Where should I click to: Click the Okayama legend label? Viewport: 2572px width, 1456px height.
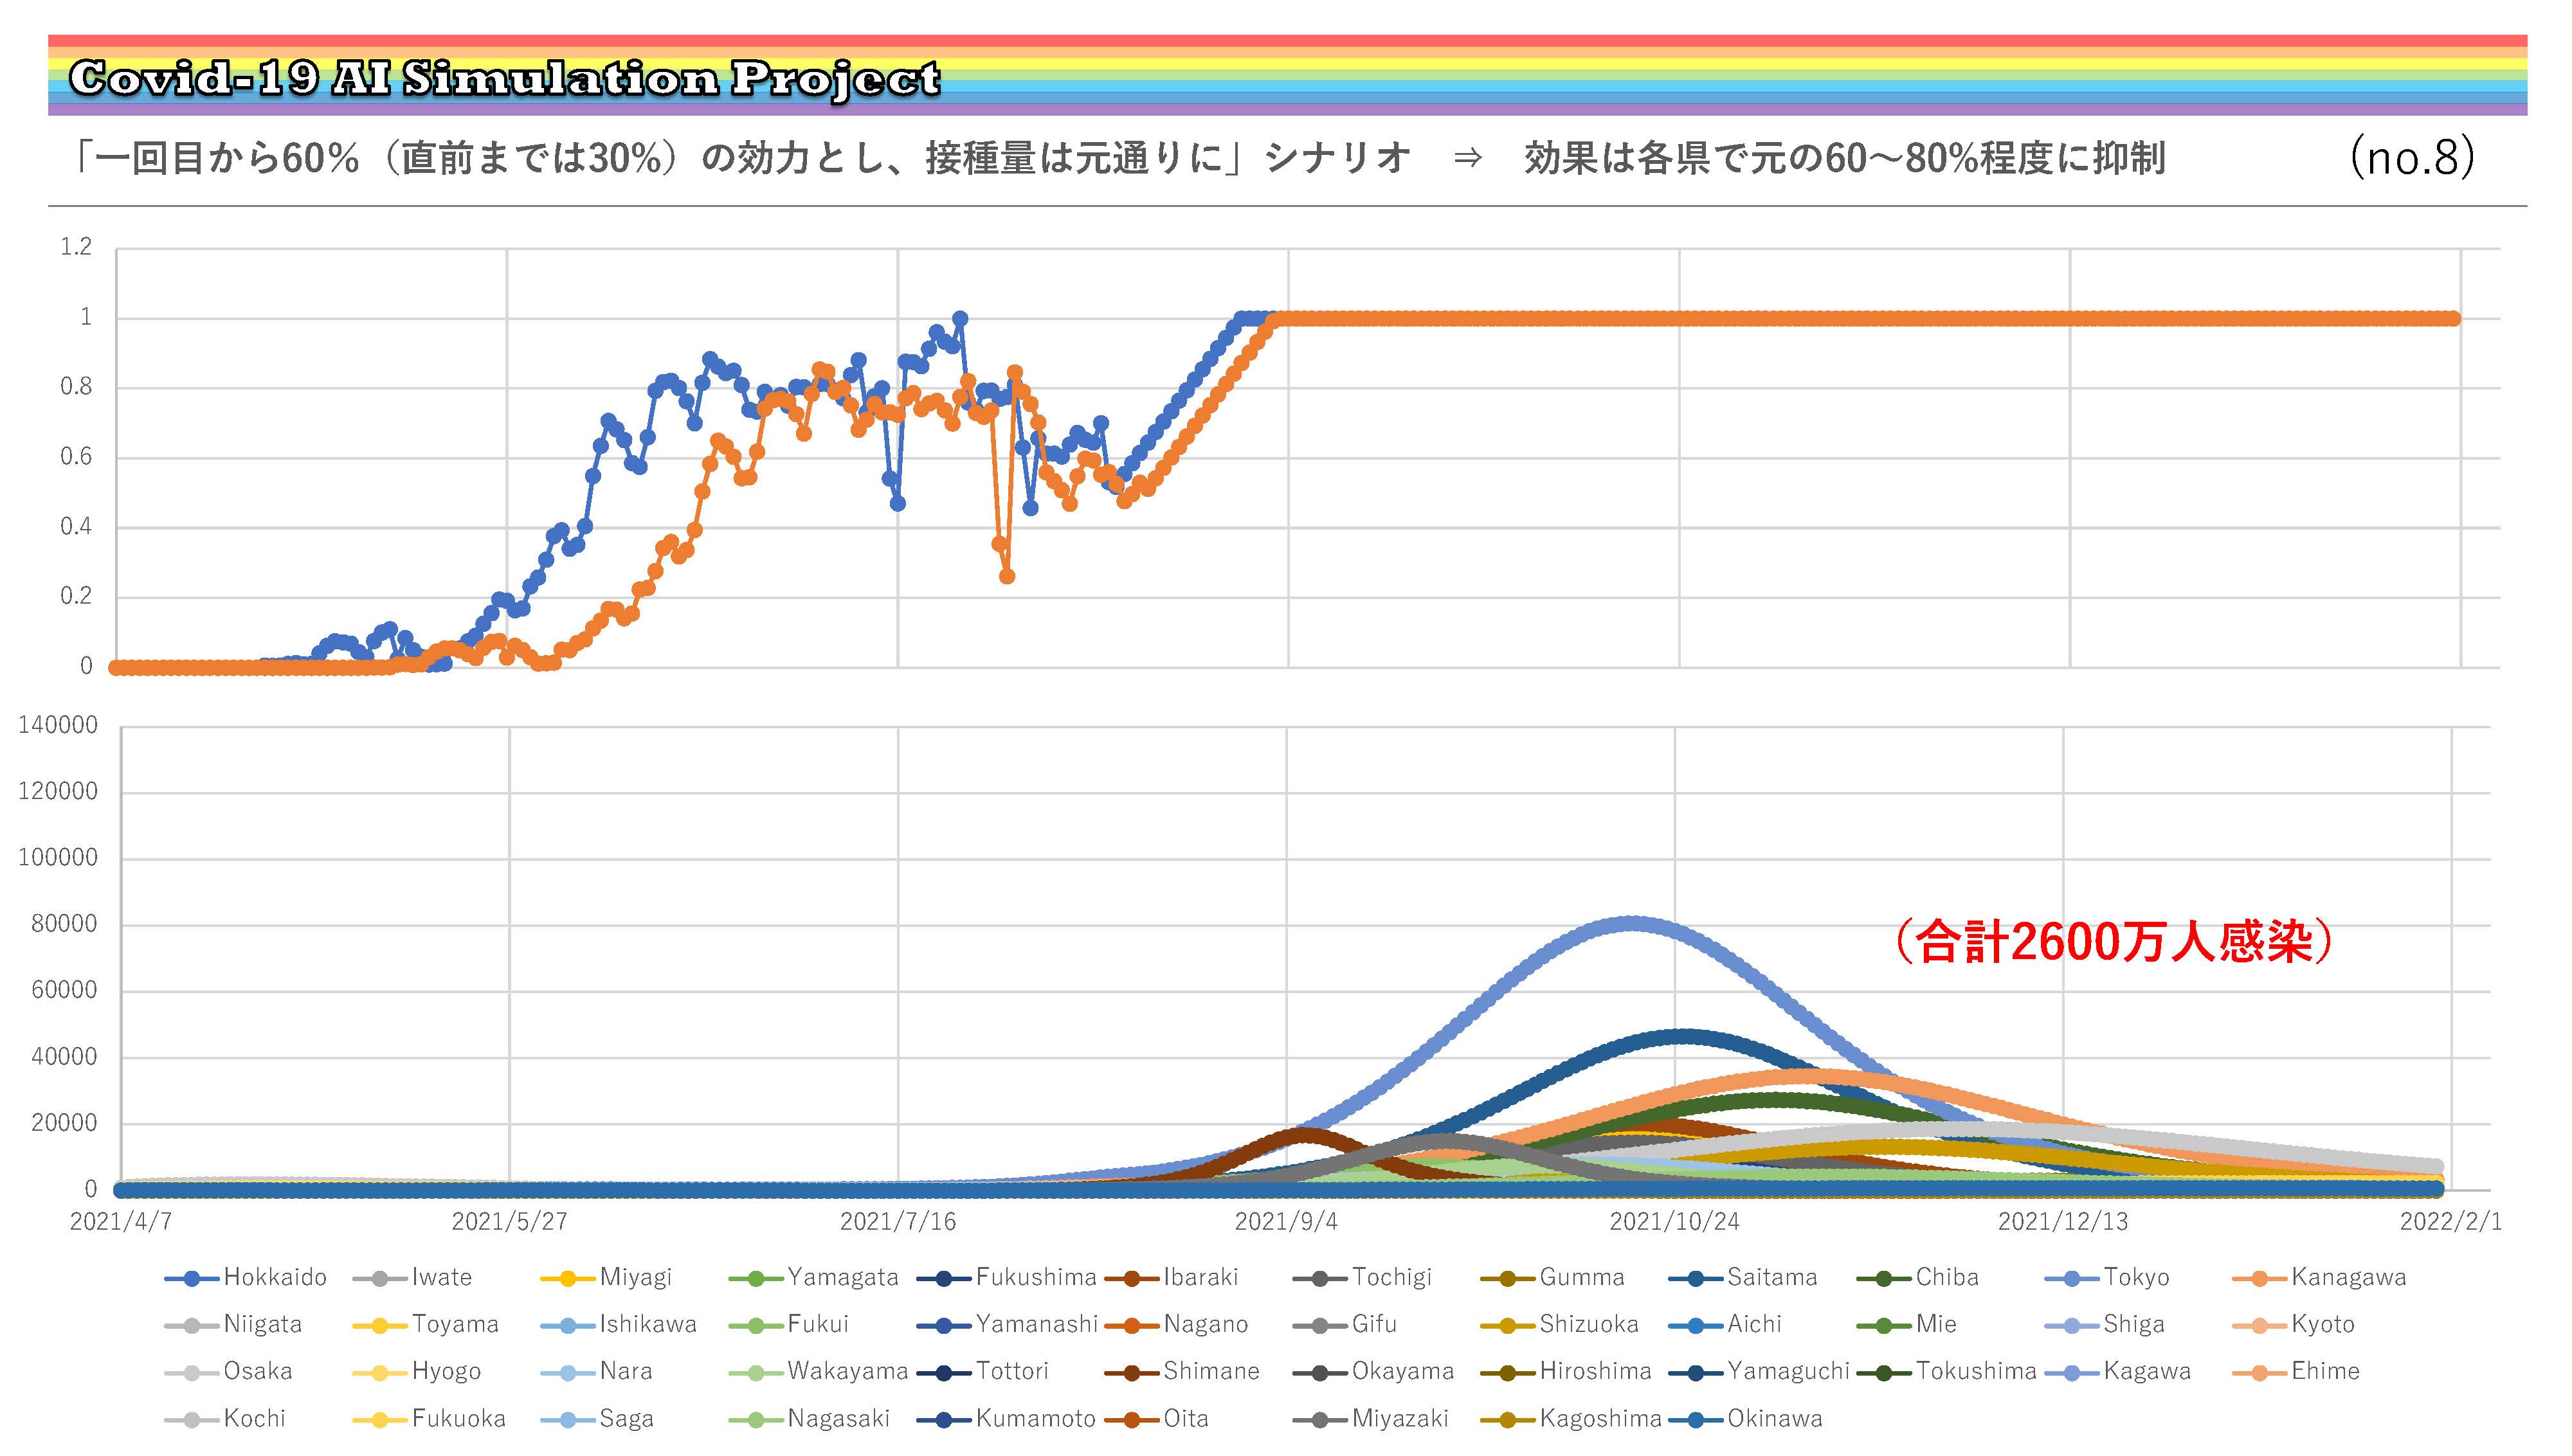click(1403, 1371)
